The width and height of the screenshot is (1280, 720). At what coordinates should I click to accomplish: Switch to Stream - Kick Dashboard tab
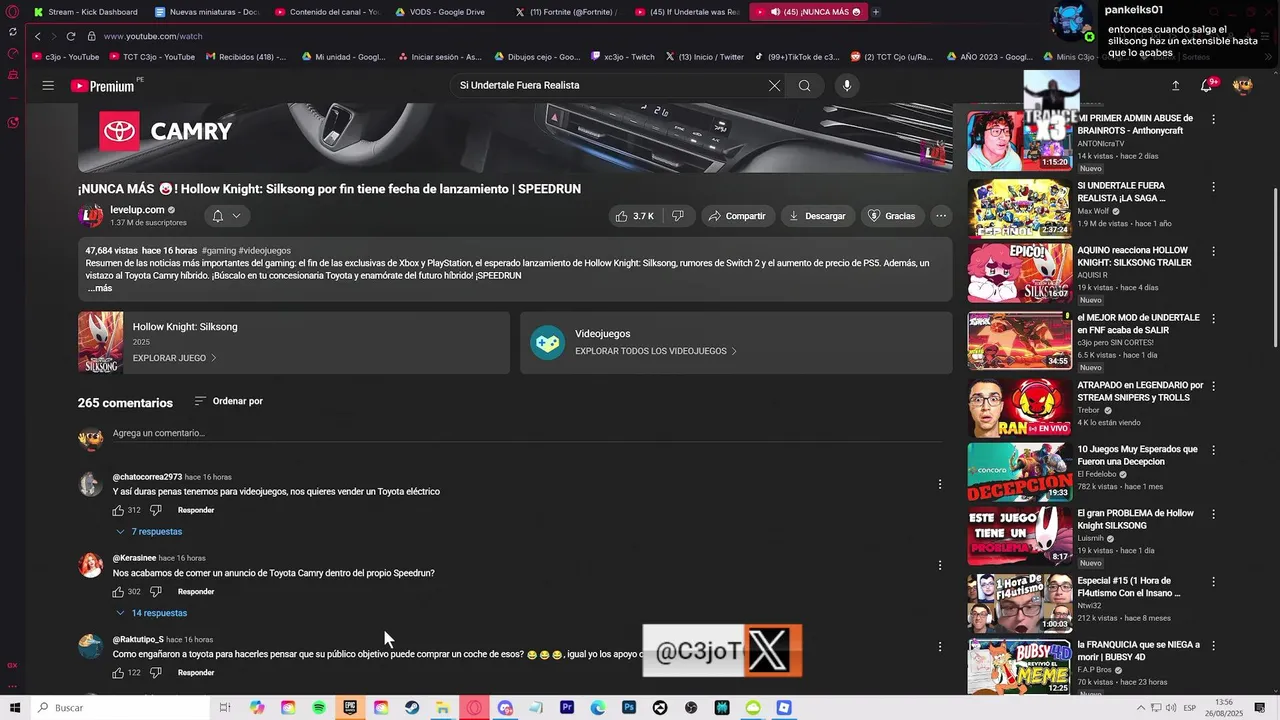point(85,12)
